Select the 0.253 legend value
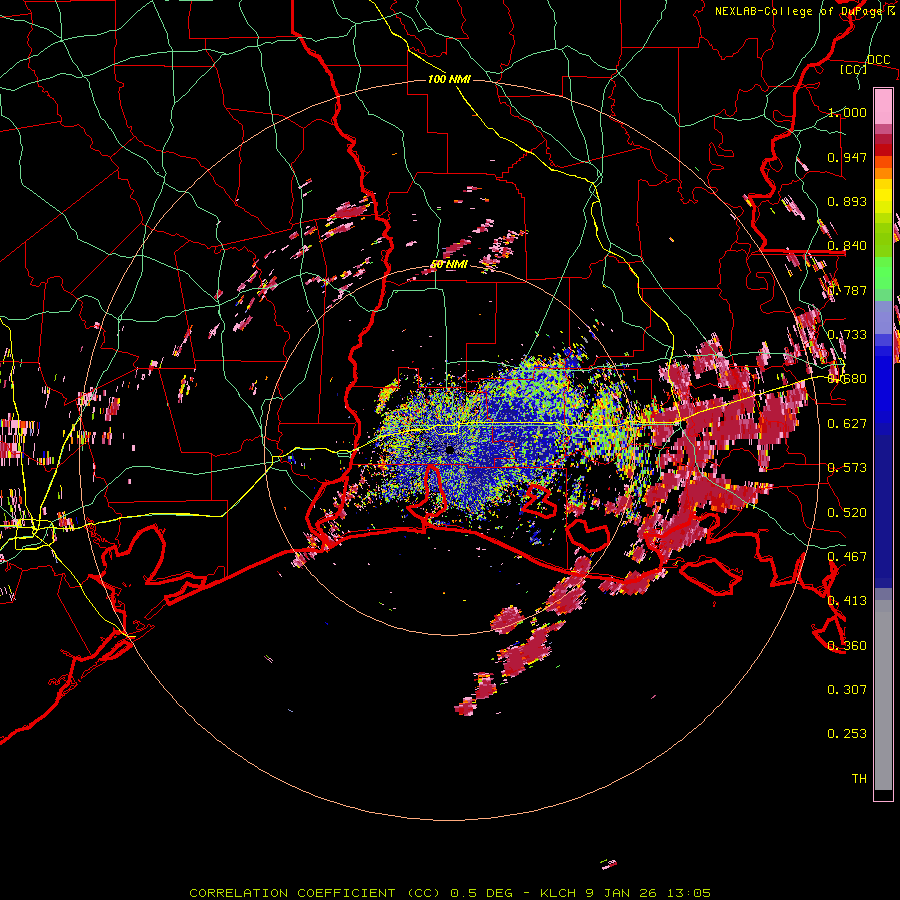Screen dimensions: 900x900 pos(847,734)
